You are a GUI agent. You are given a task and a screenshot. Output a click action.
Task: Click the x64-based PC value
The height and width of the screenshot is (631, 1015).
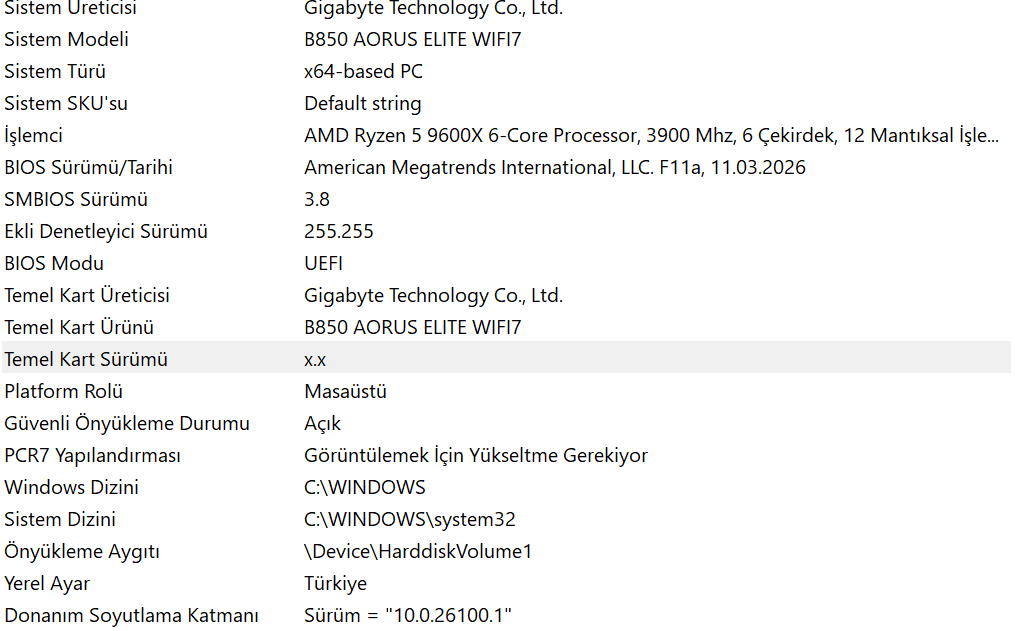coord(363,71)
